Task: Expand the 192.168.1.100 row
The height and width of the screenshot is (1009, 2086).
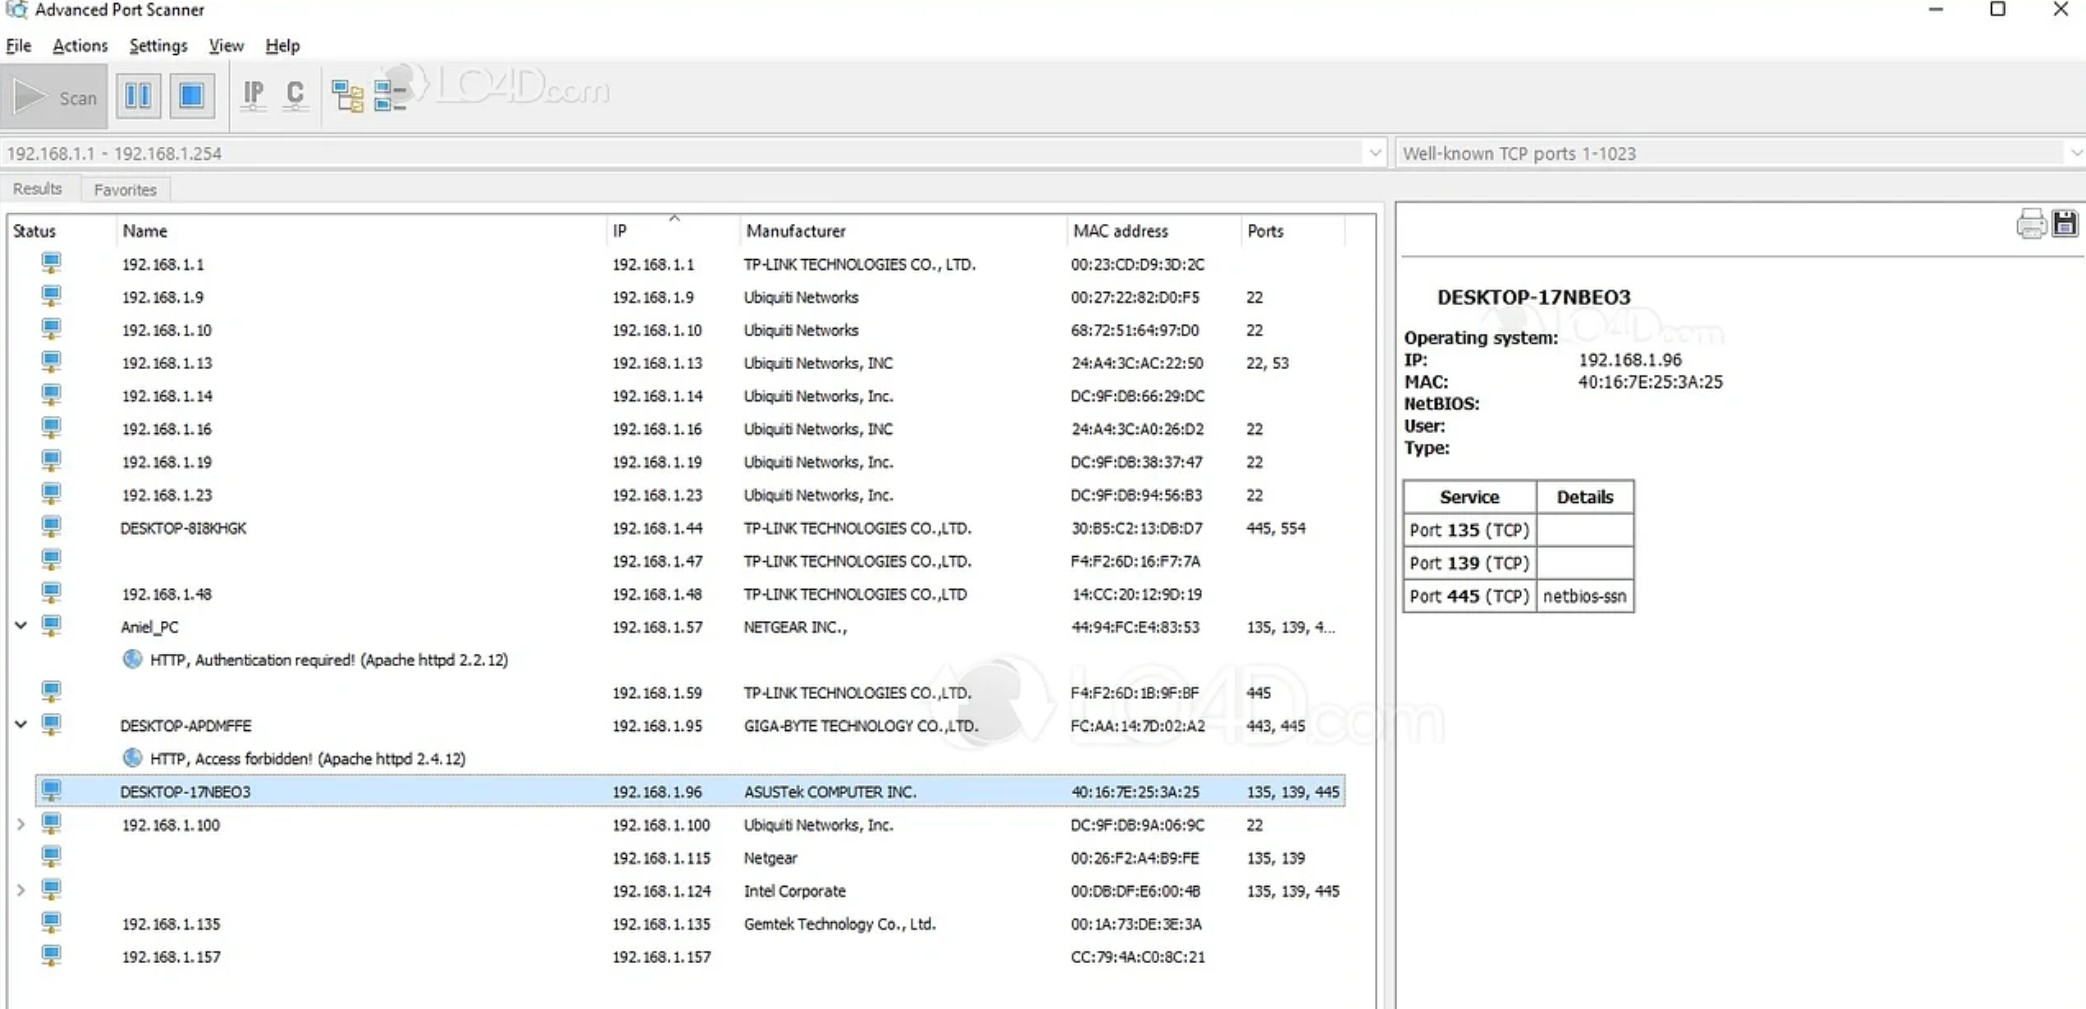Action: (21, 824)
